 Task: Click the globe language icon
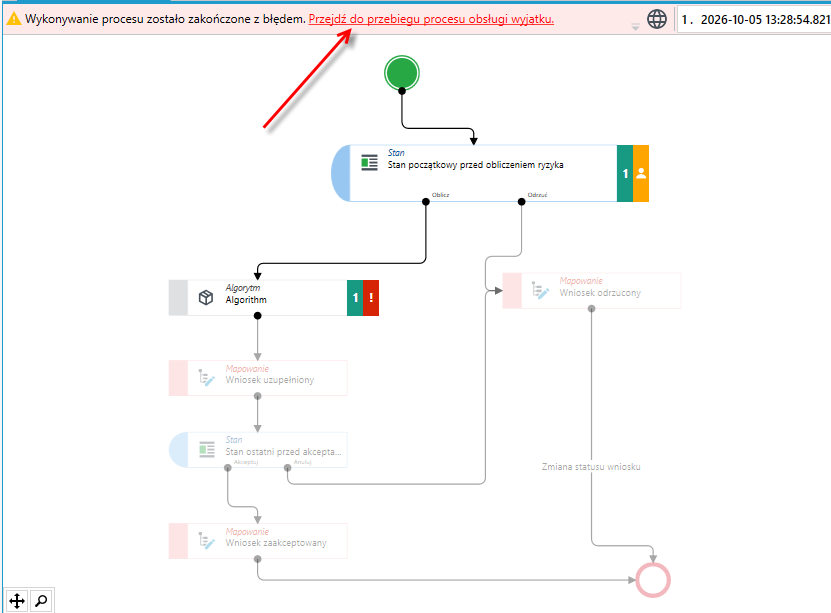point(657,19)
